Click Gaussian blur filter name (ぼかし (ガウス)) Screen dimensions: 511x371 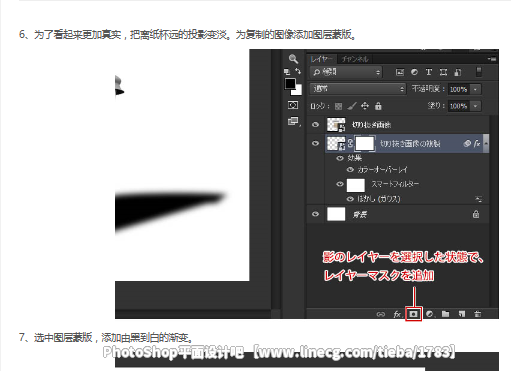(379, 199)
